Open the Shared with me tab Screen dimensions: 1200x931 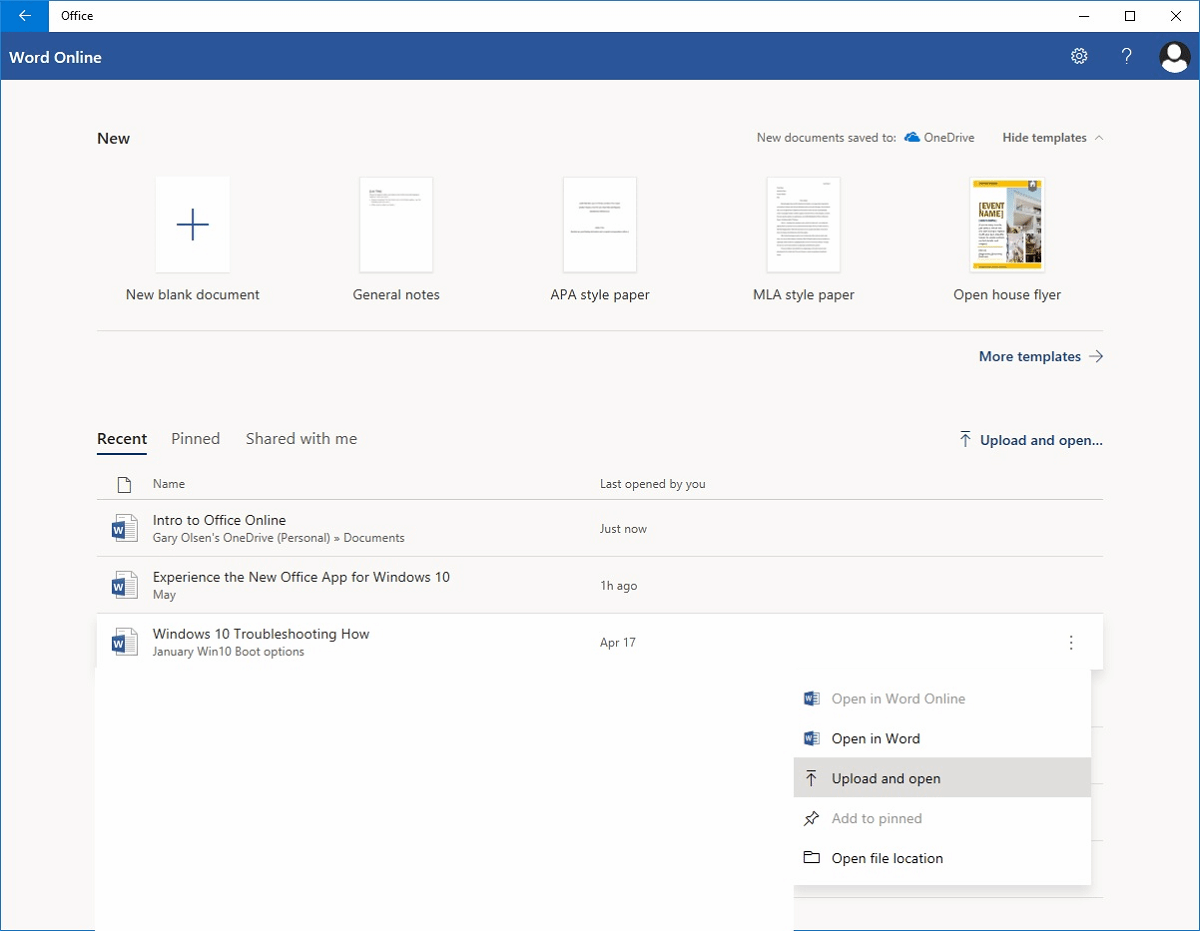click(301, 438)
